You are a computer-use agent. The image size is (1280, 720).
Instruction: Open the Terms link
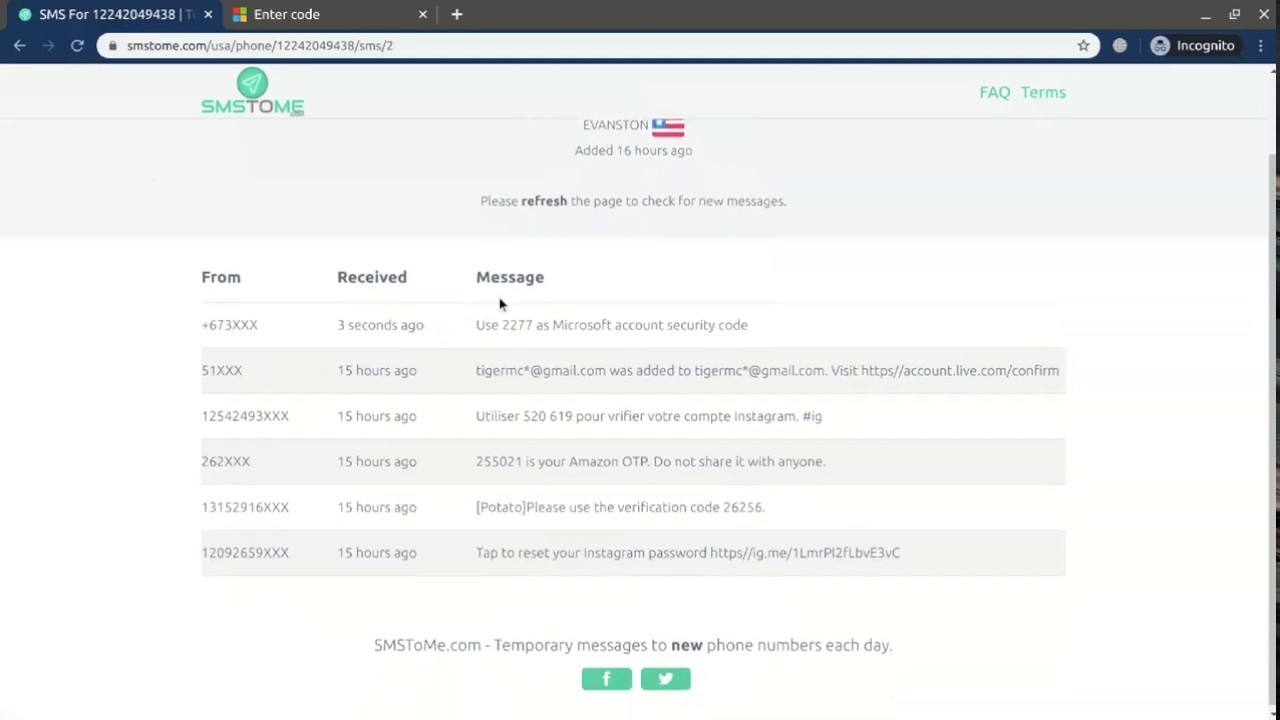pos(1043,92)
